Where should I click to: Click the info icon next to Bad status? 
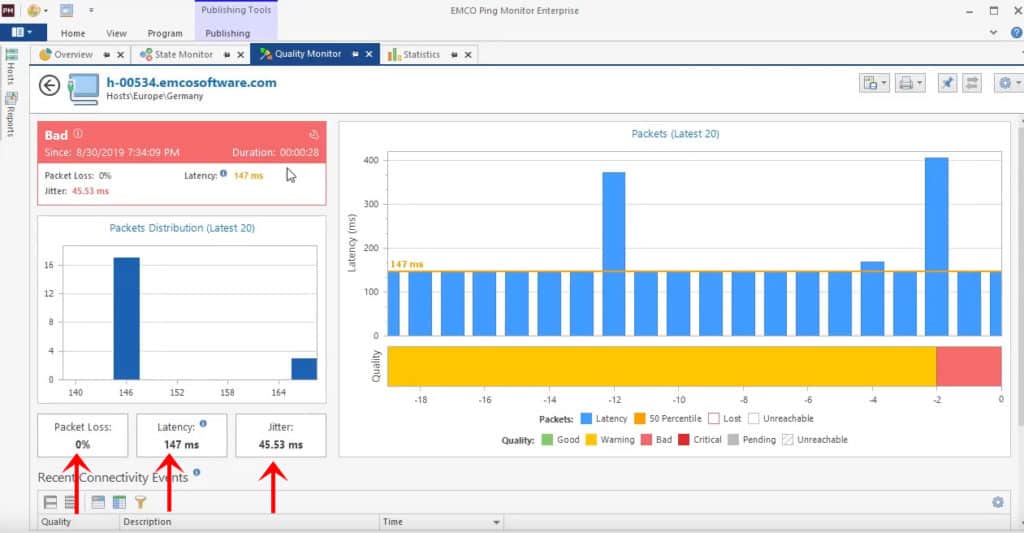pyautogui.click(x=78, y=133)
